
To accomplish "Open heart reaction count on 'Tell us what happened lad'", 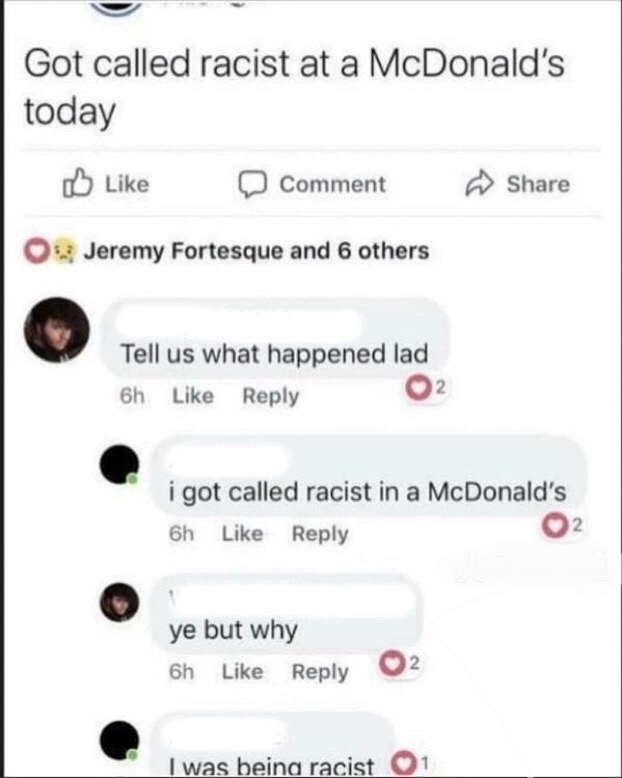I will 426,388.
